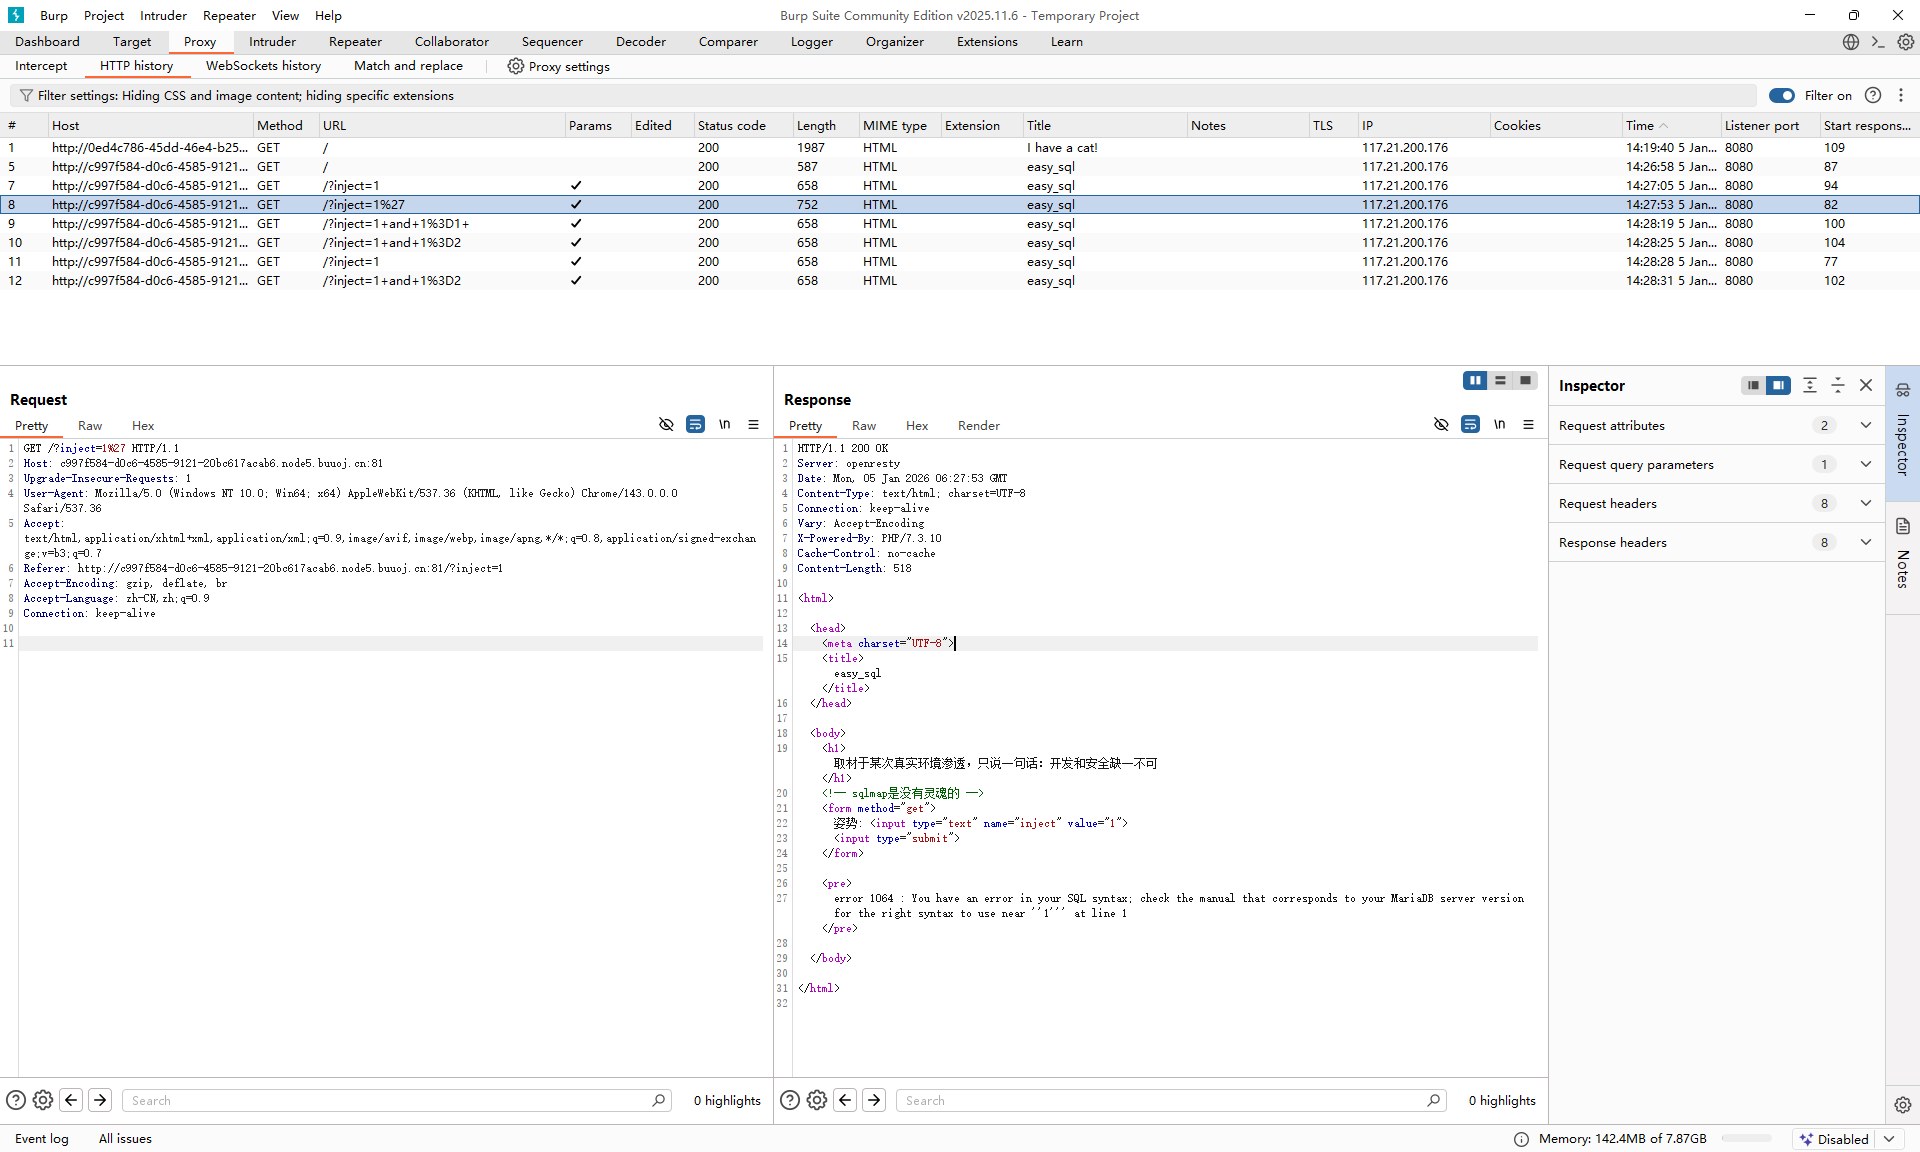Select history row 10 with inject=1+and+1%3D2
Image resolution: width=1920 pixels, height=1152 pixels.
[x=960, y=243]
